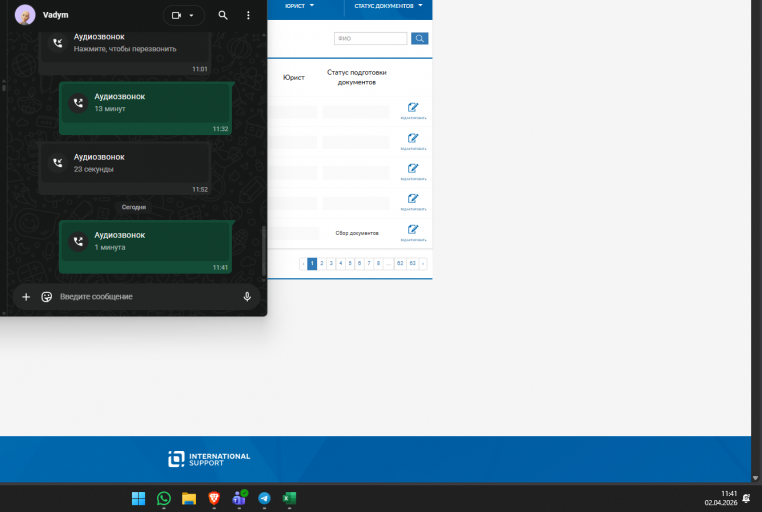Open the three-dot chat menu

point(248,15)
